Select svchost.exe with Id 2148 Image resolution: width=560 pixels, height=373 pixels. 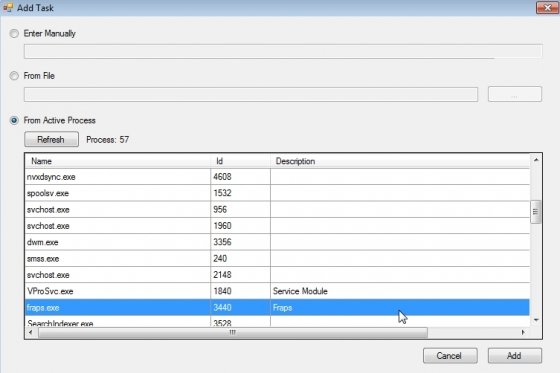click(277, 275)
